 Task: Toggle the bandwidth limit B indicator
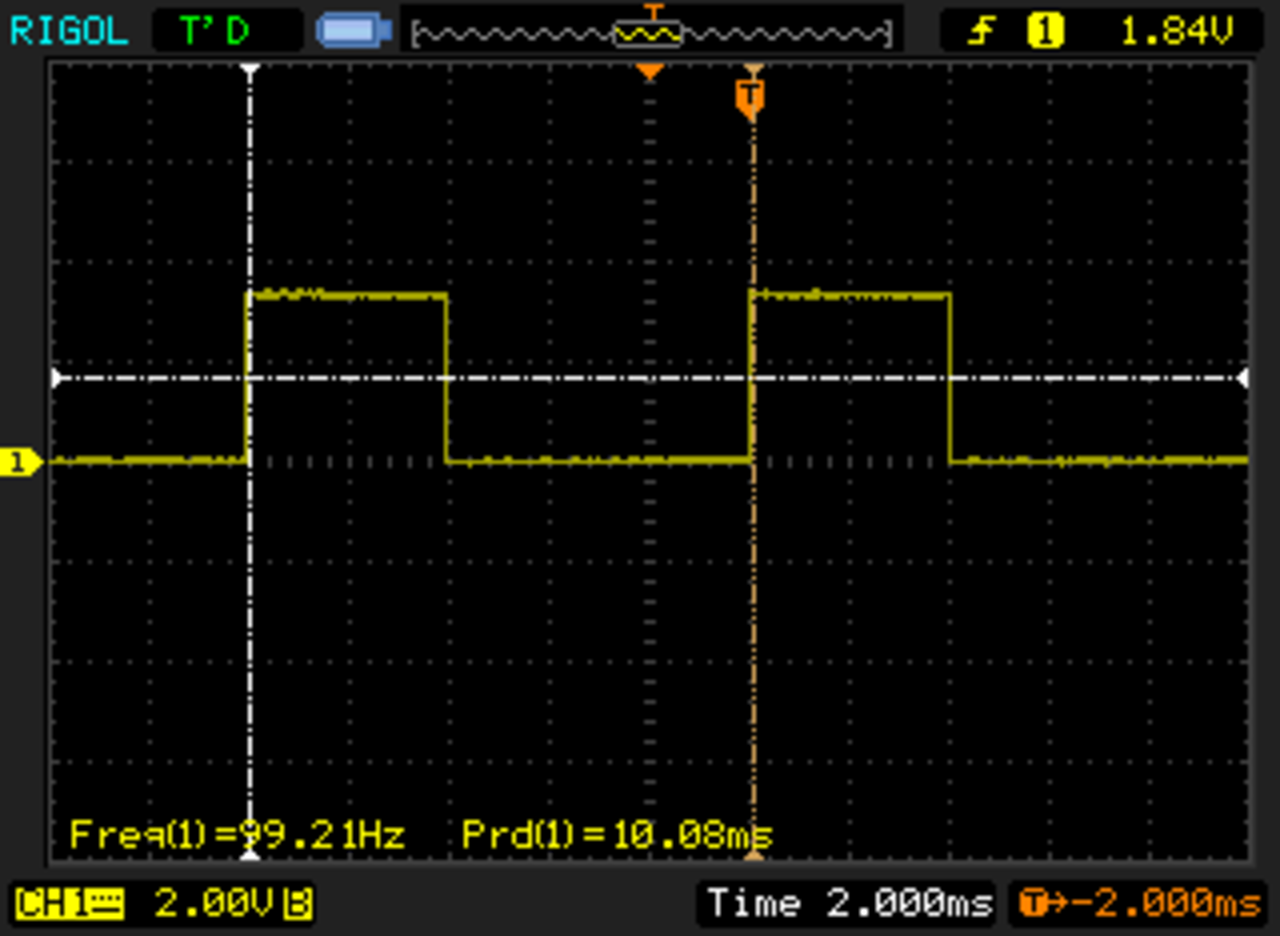[x=297, y=905]
